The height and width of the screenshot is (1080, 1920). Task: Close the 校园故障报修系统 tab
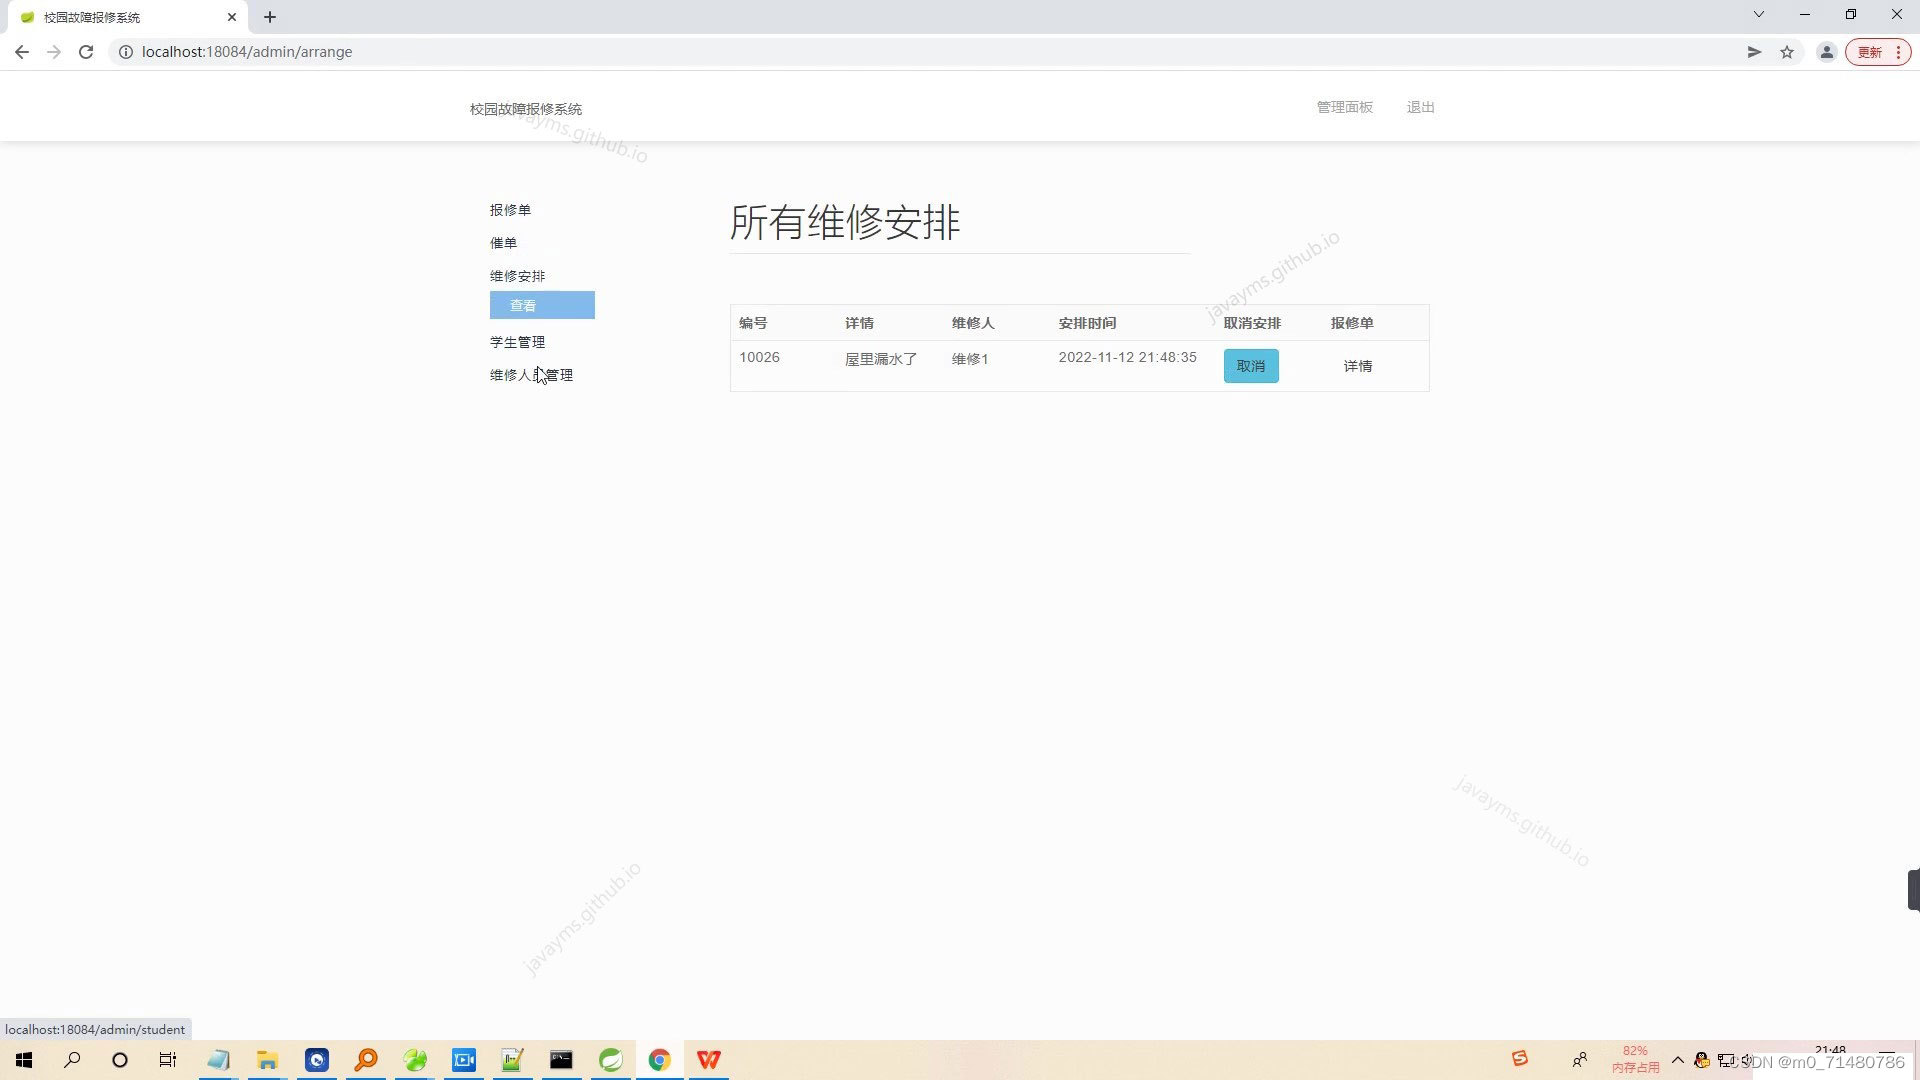point(232,17)
